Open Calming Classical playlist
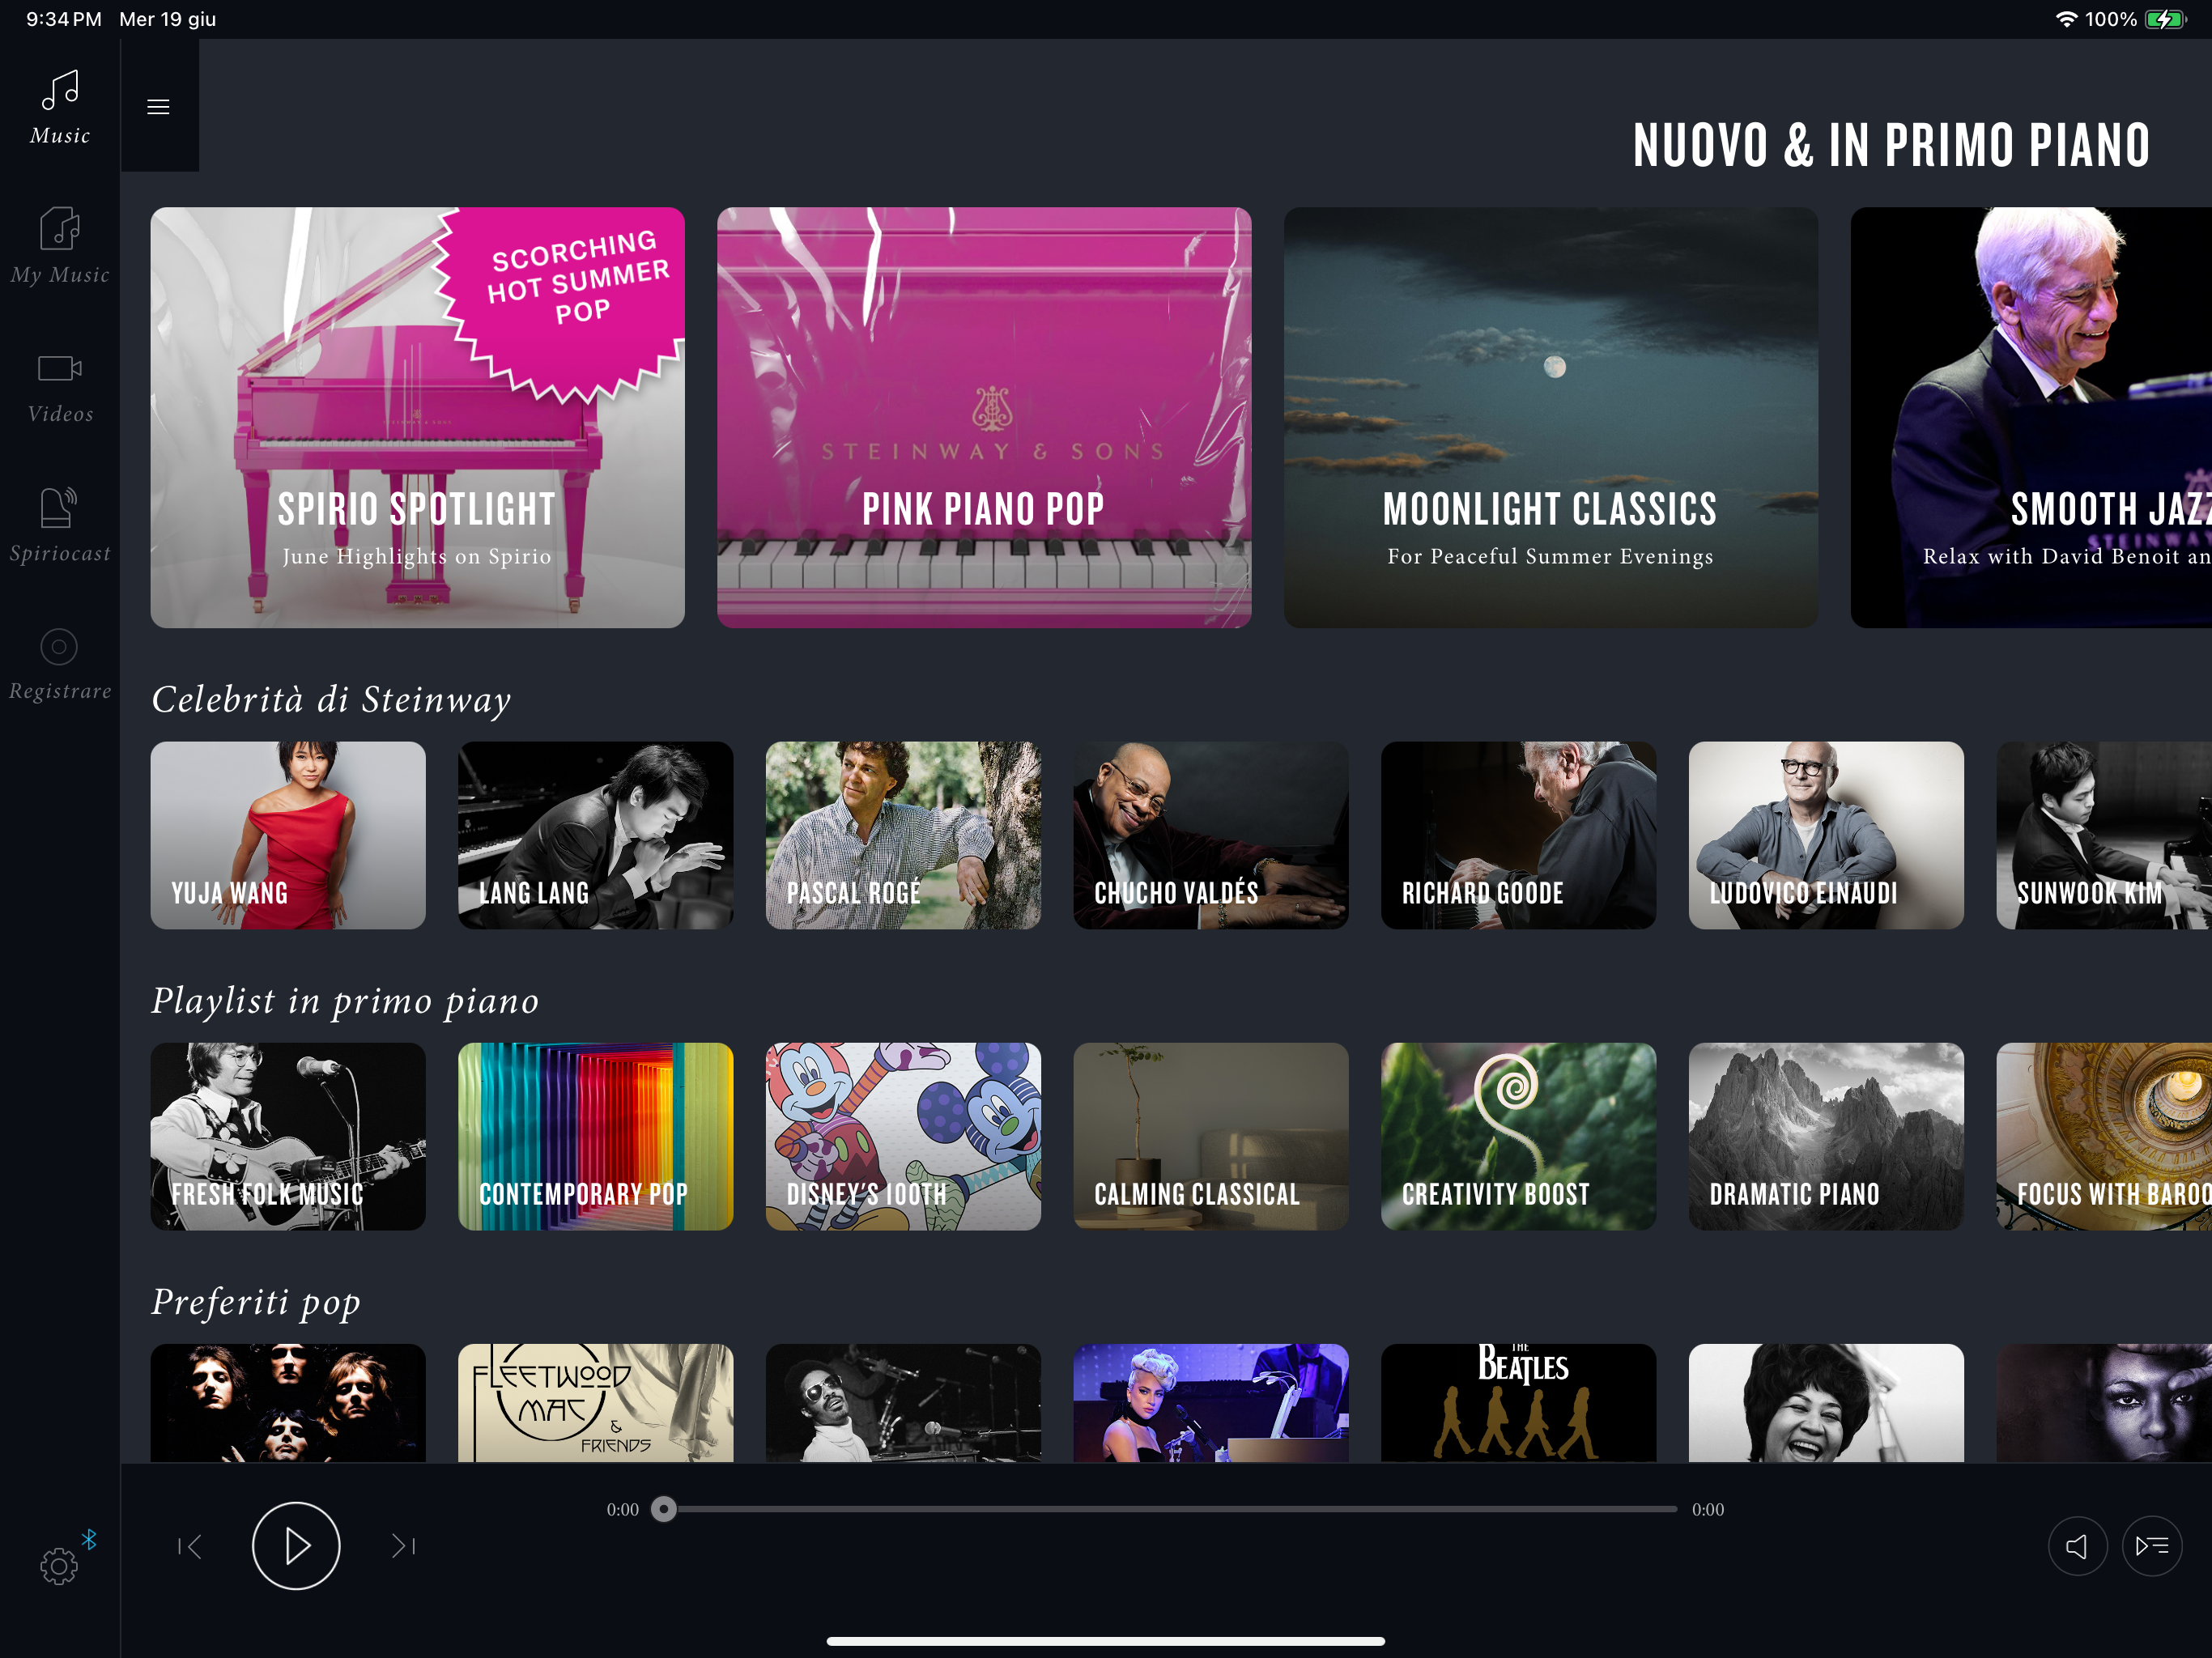Image resolution: width=2212 pixels, height=1658 pixels. tap(1211, 1136)
